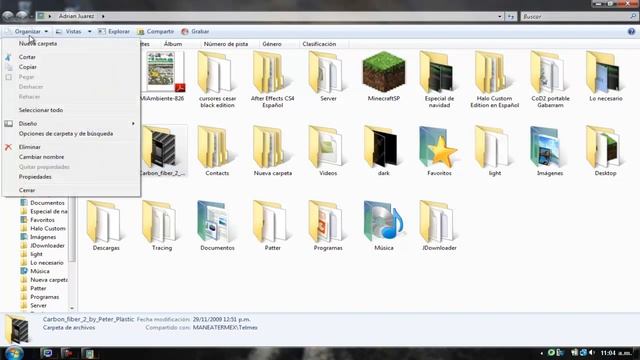Open the Documentos library folder icon
This screenshot has width=640, height=360.
click(x=217, y=222)
